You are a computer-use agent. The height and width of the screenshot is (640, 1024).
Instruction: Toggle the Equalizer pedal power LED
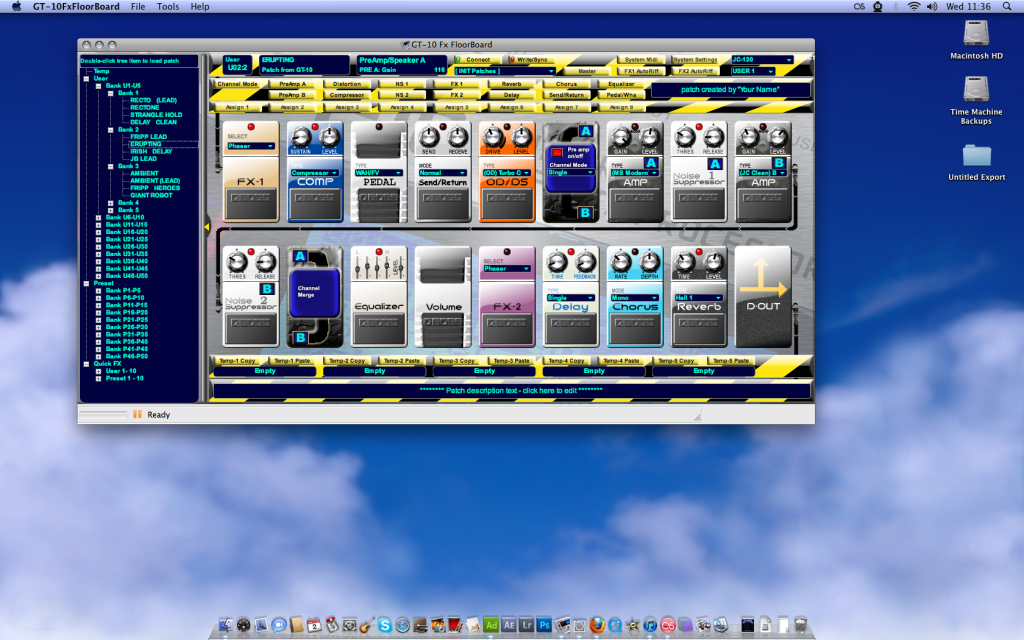point(379,251)
